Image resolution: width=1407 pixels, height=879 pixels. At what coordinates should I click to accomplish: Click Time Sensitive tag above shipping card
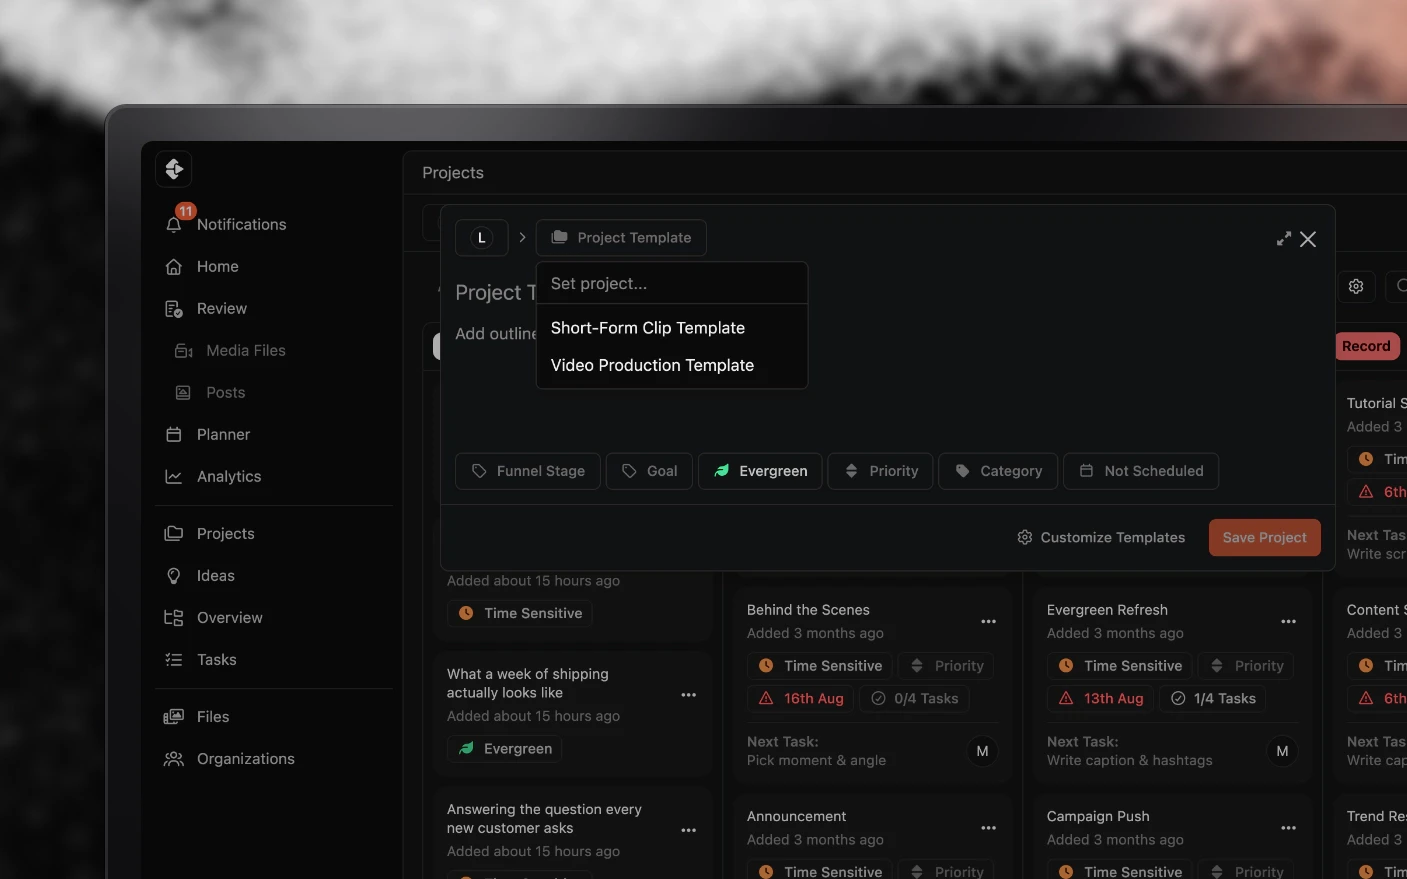pos(520,614)
